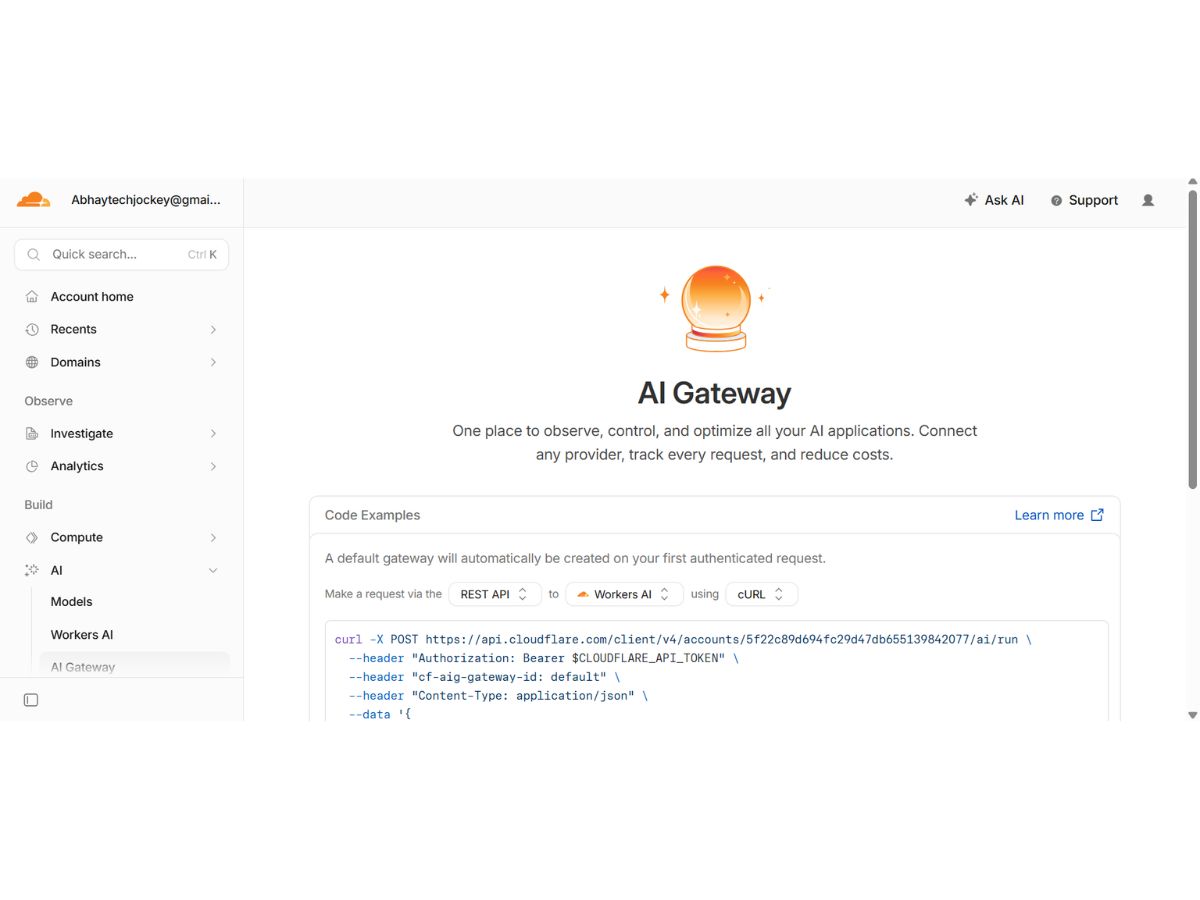Open the REST API dropdown
This screenshot has height=900, width=1200.
[495, 594]
